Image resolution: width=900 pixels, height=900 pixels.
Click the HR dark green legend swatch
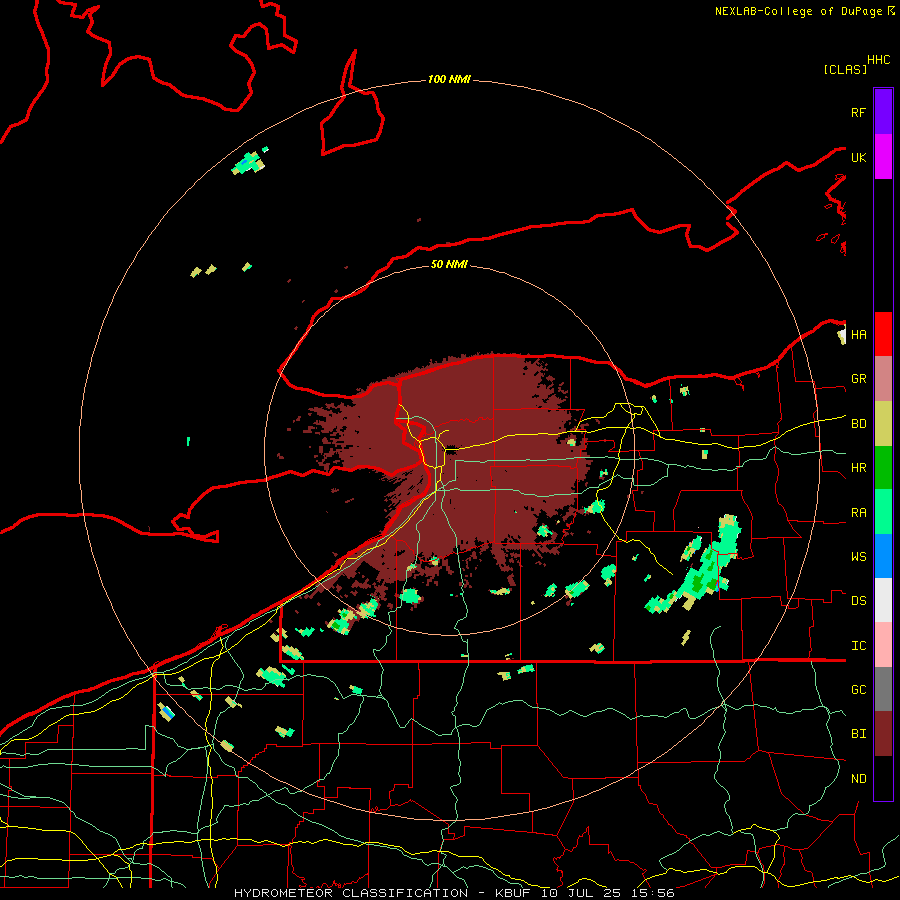[883, 468]
